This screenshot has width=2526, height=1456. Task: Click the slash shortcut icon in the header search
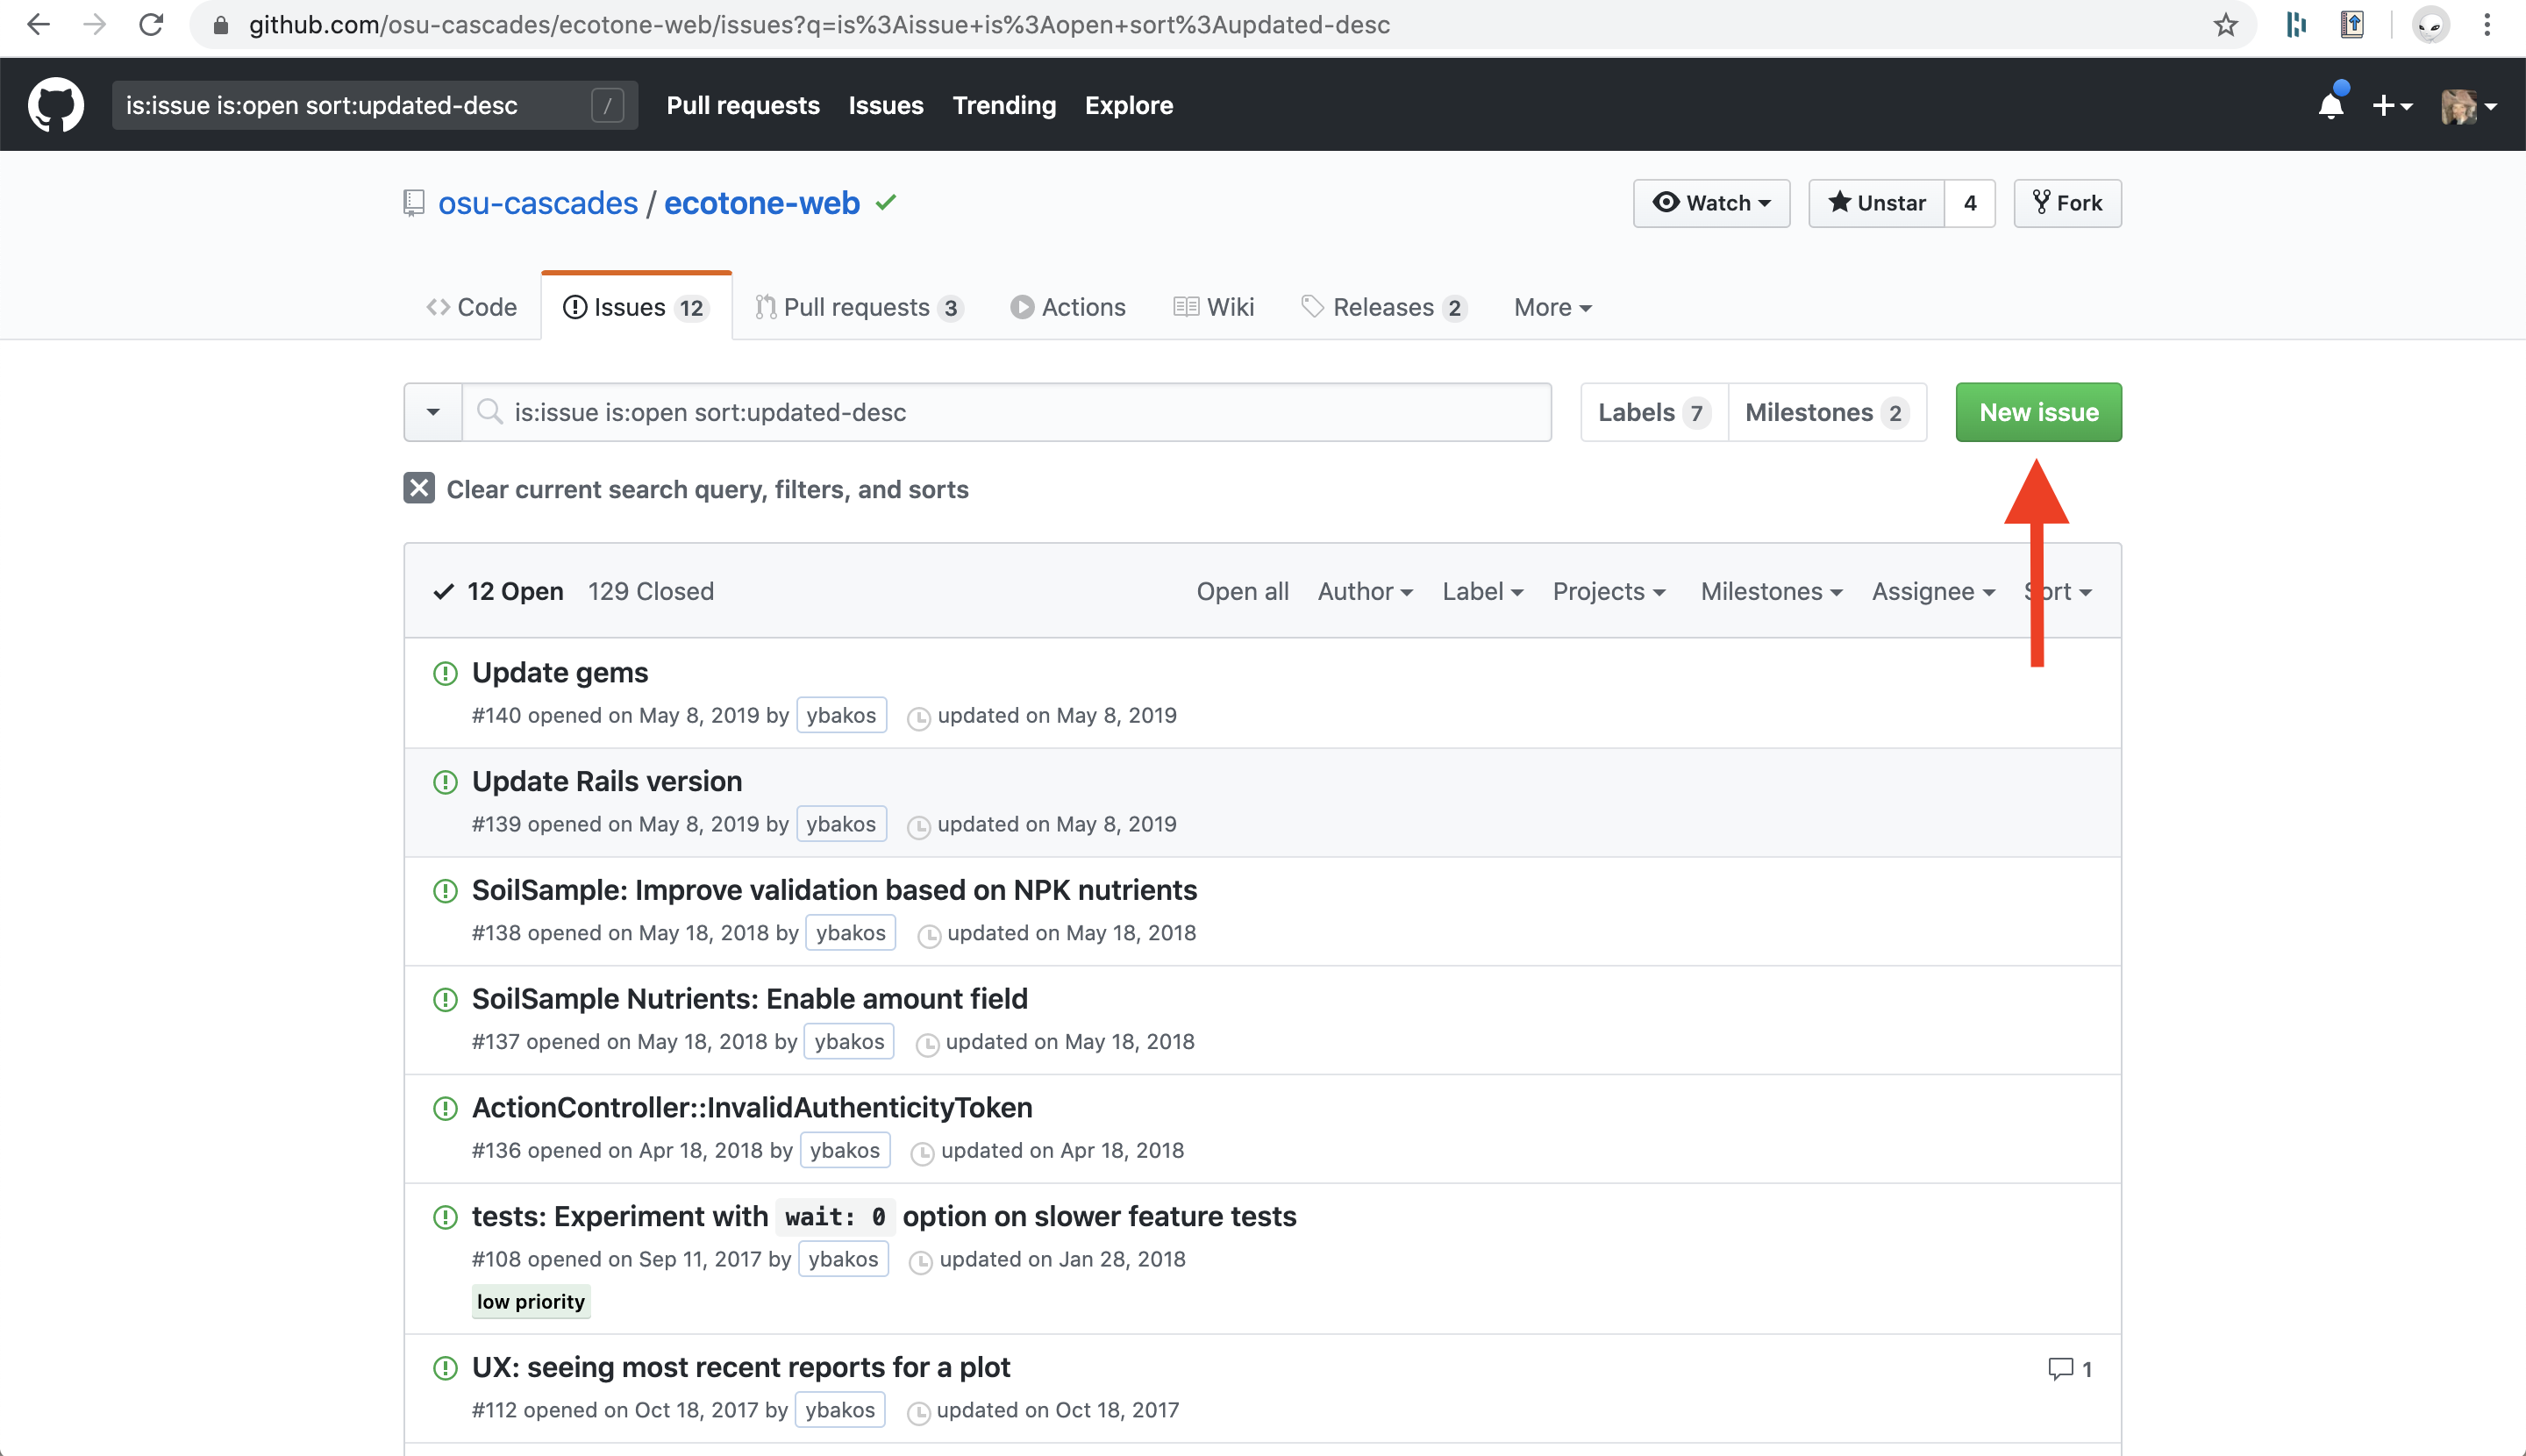(608, 105)
